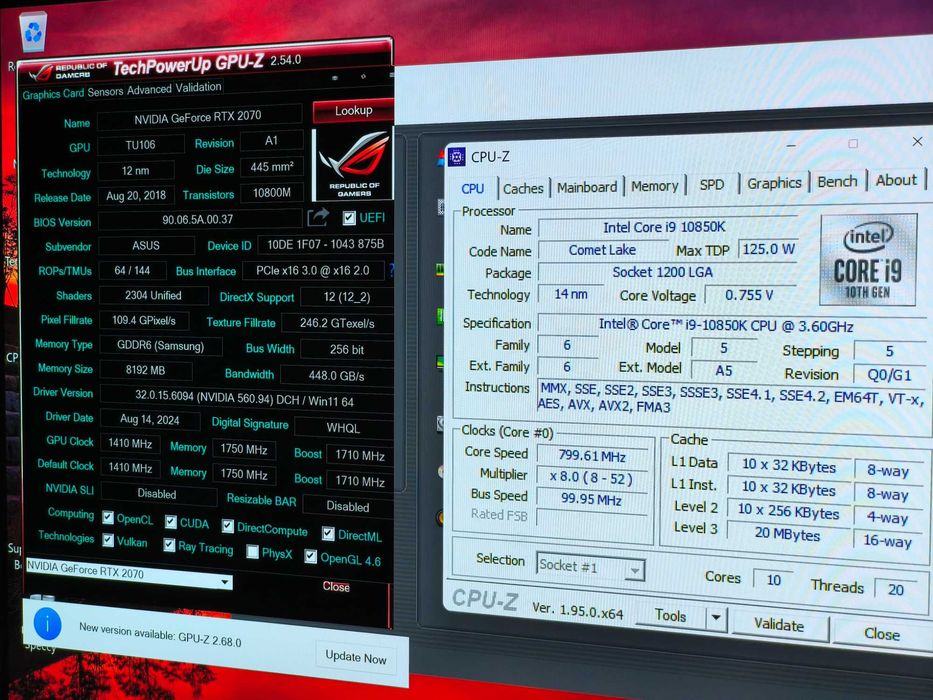933x700 pixels.
Task: Open the Bench tab in CPU-Z
Action: click(837, 181)
